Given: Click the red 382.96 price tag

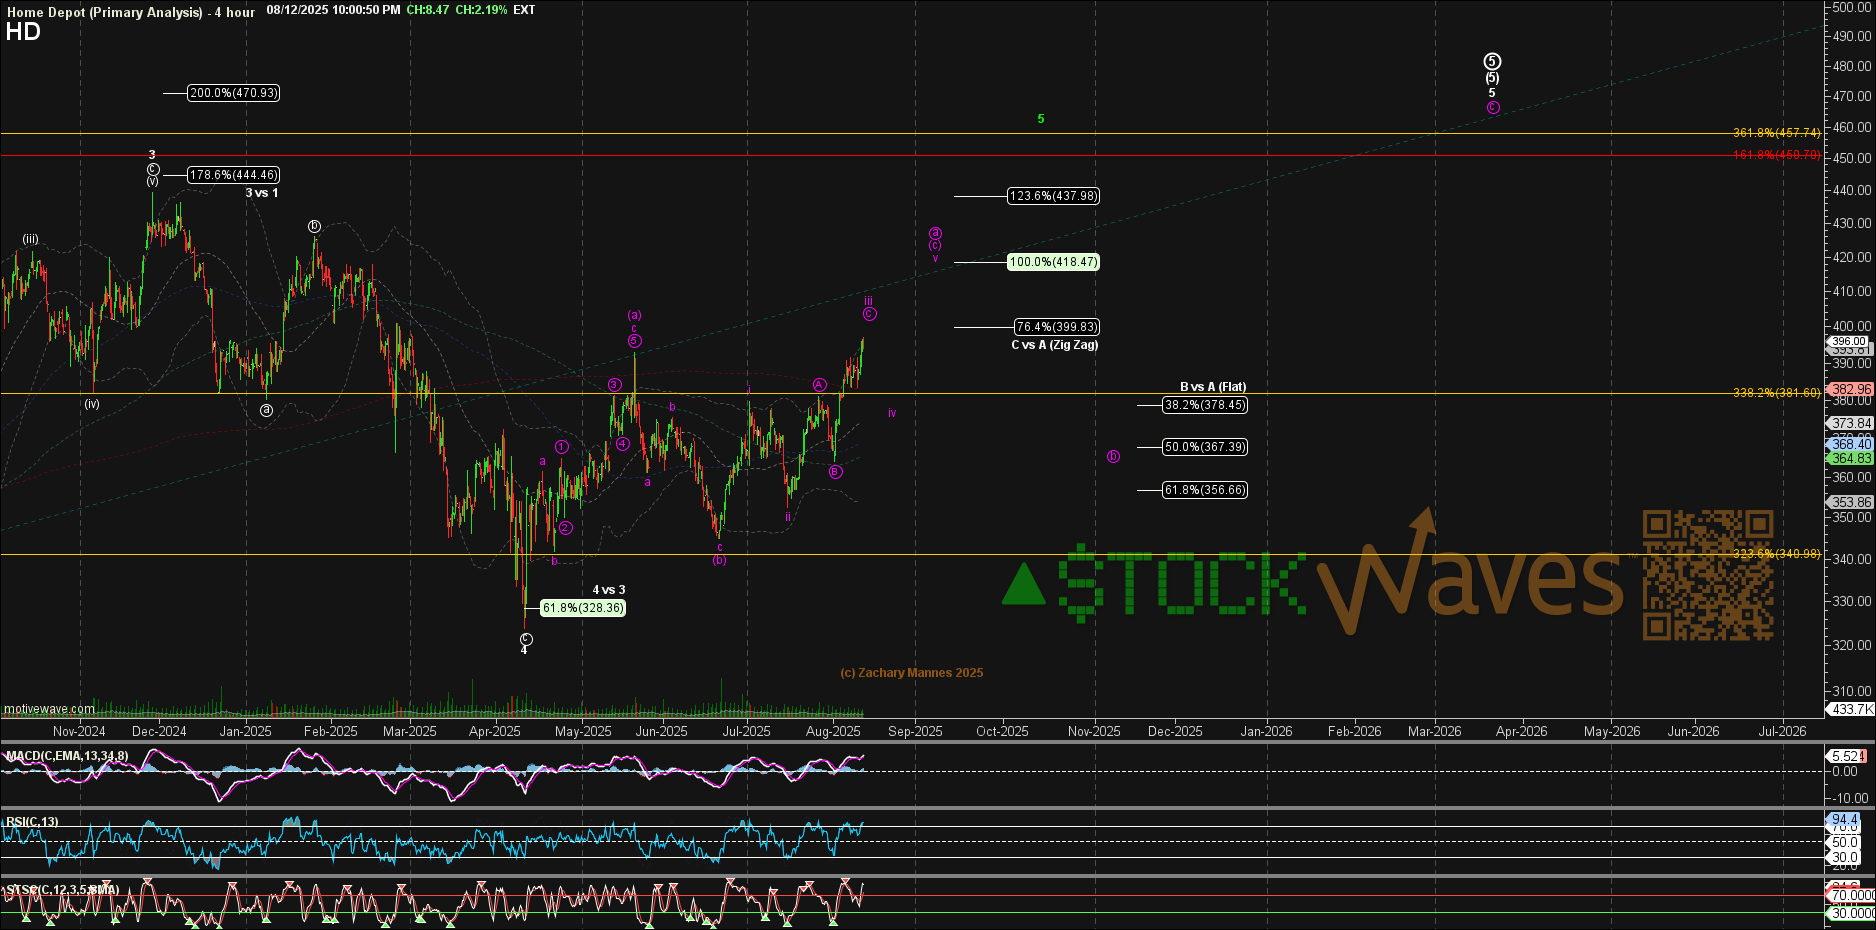Looking at the screenshot, I should click(1850, 389).
